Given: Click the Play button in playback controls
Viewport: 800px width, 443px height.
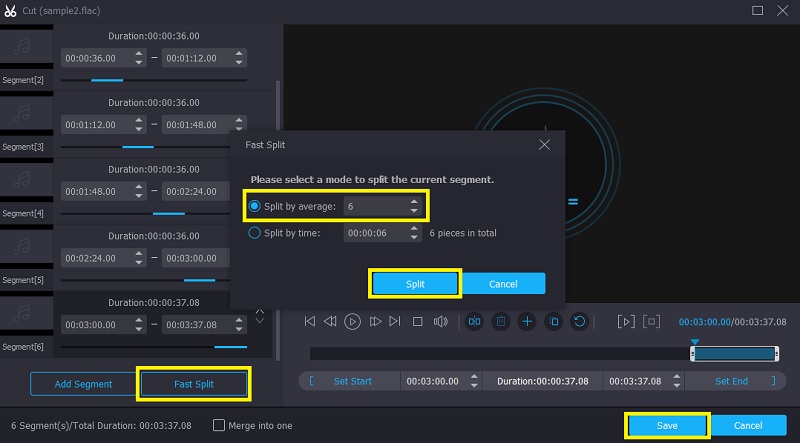Looking at the screenshot, I should 352,322.
